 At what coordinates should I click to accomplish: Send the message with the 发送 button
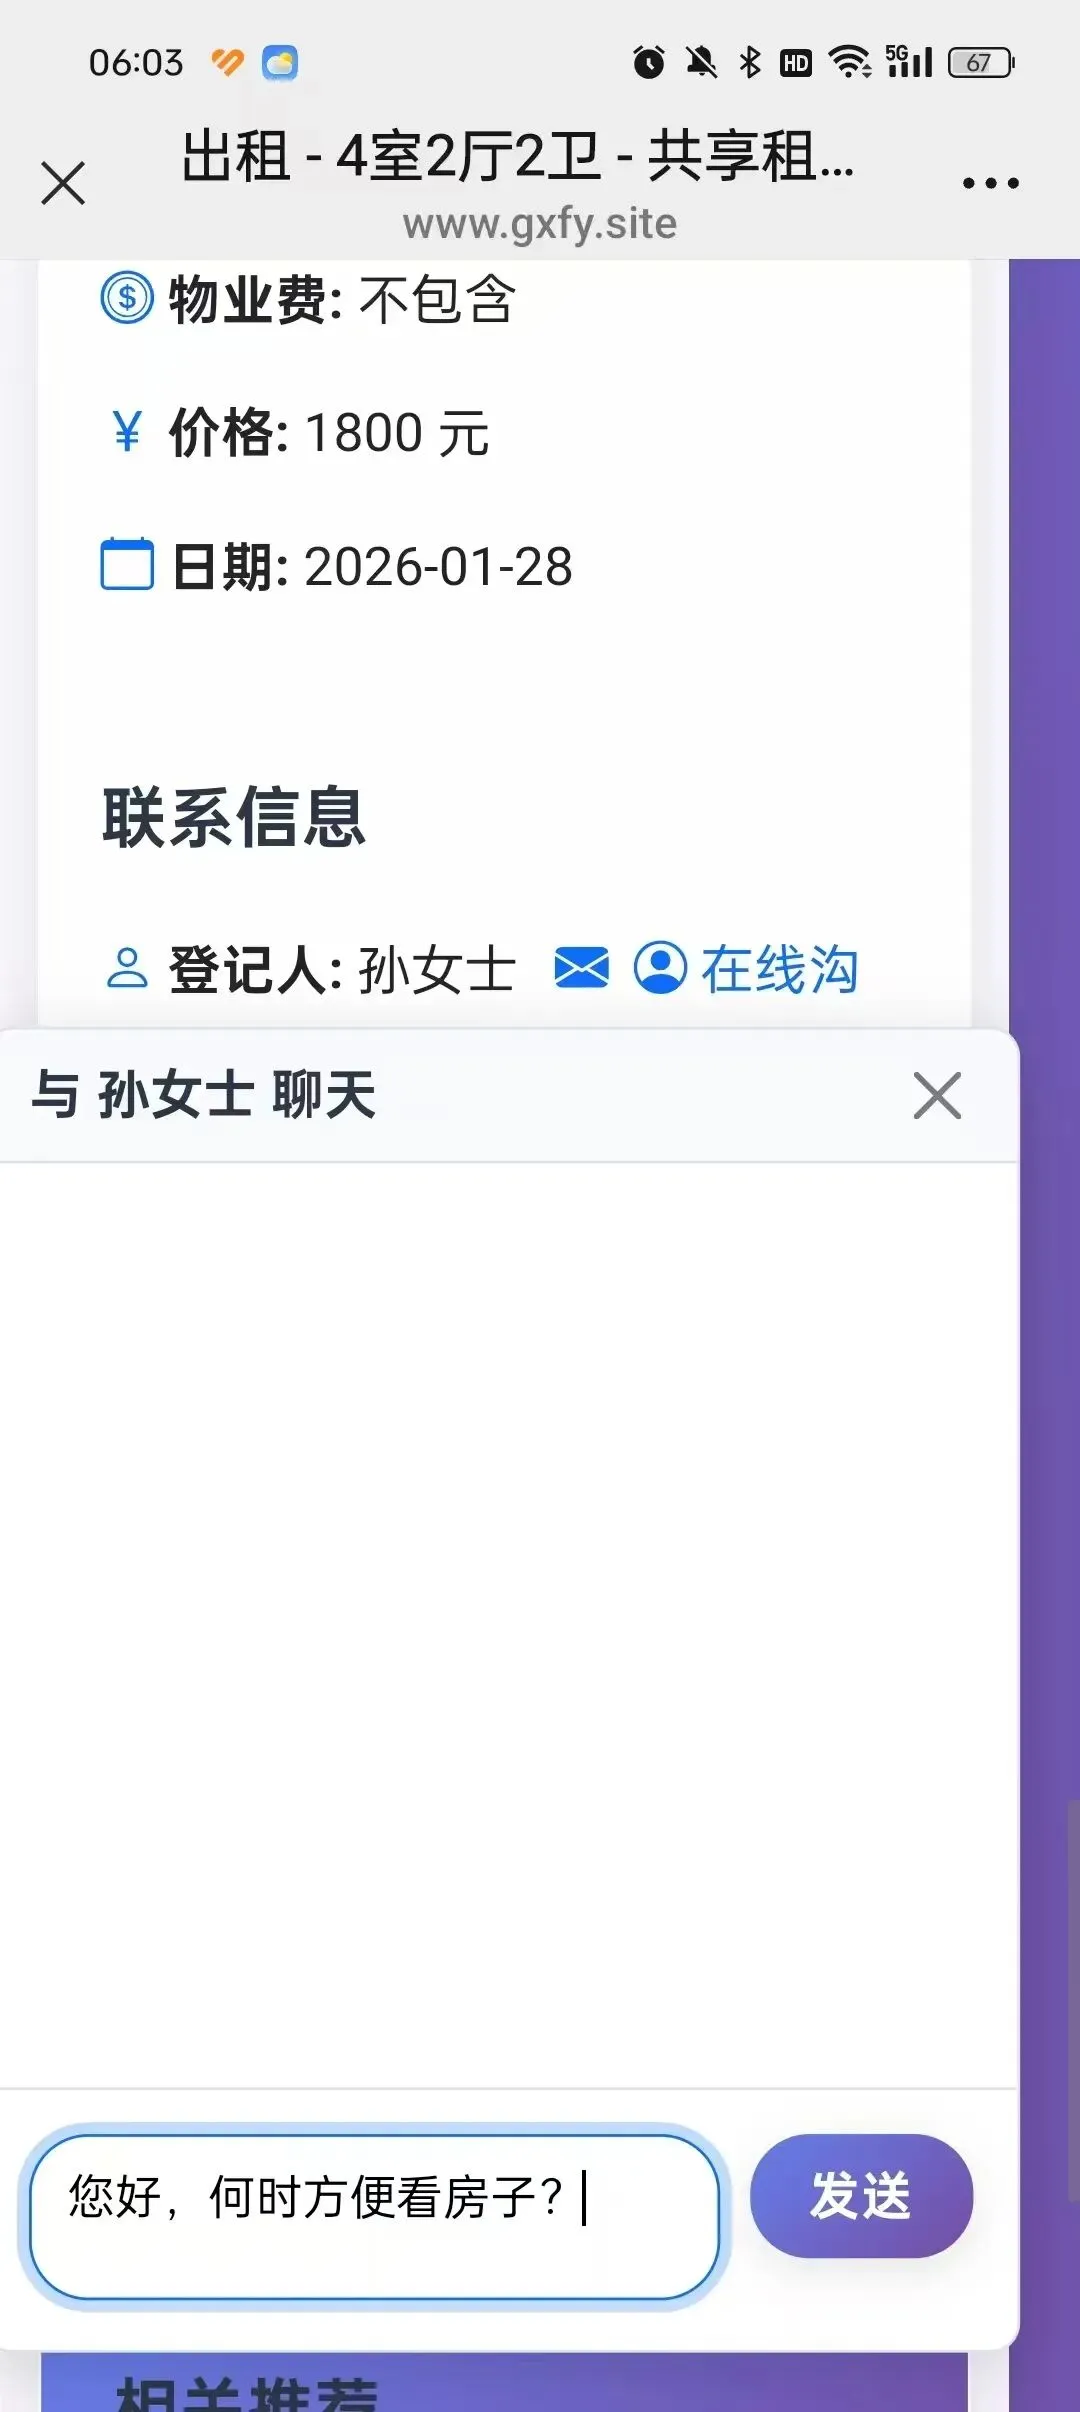coord(861,2196)
